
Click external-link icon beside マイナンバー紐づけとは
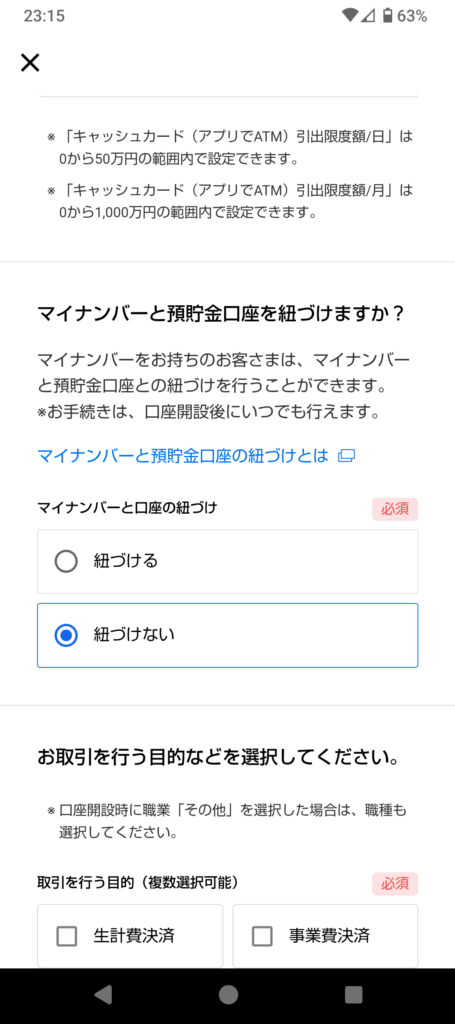(346, 456)
